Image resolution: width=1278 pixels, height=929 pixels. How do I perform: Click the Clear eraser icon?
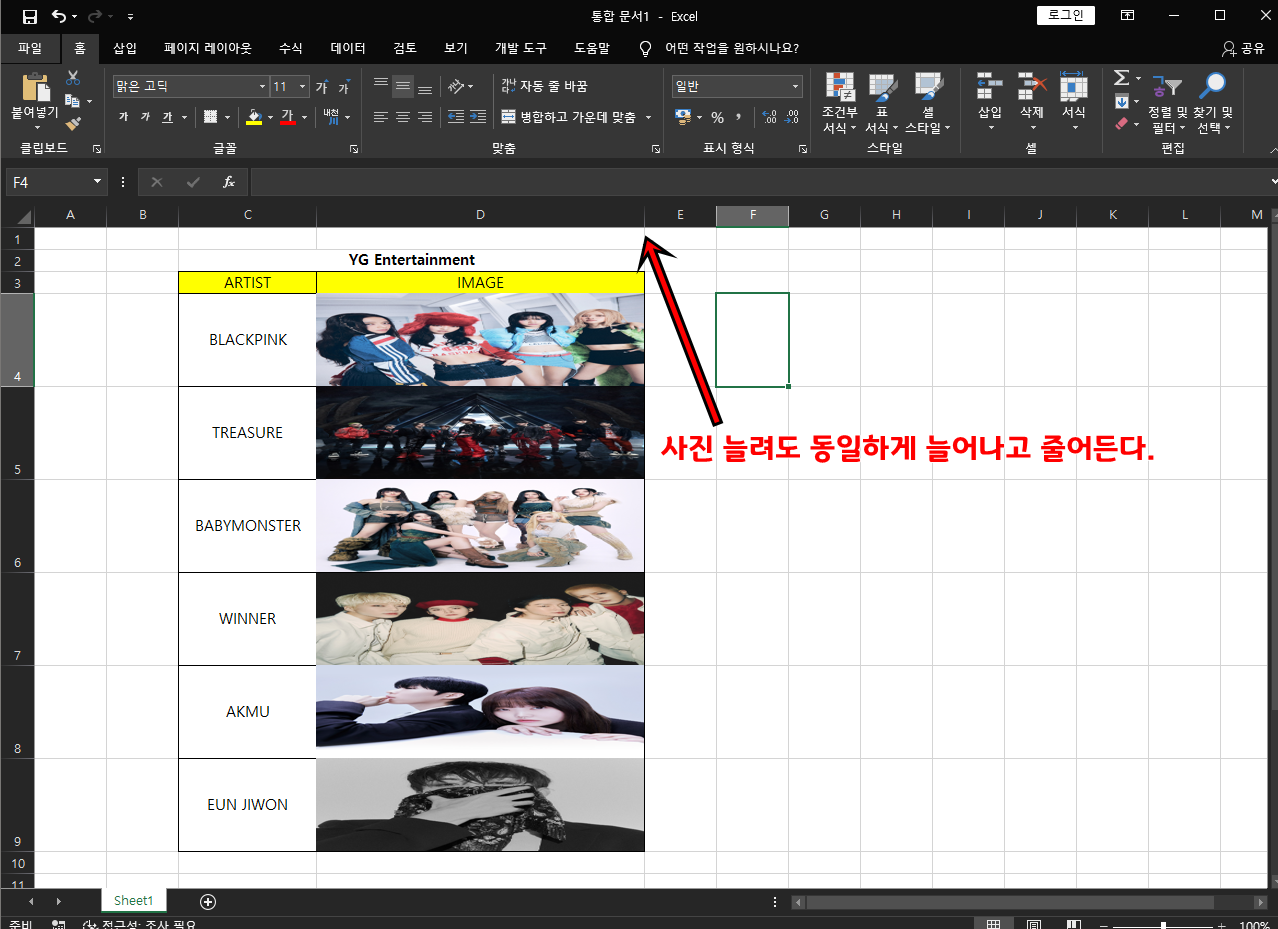pos(1121,124)
